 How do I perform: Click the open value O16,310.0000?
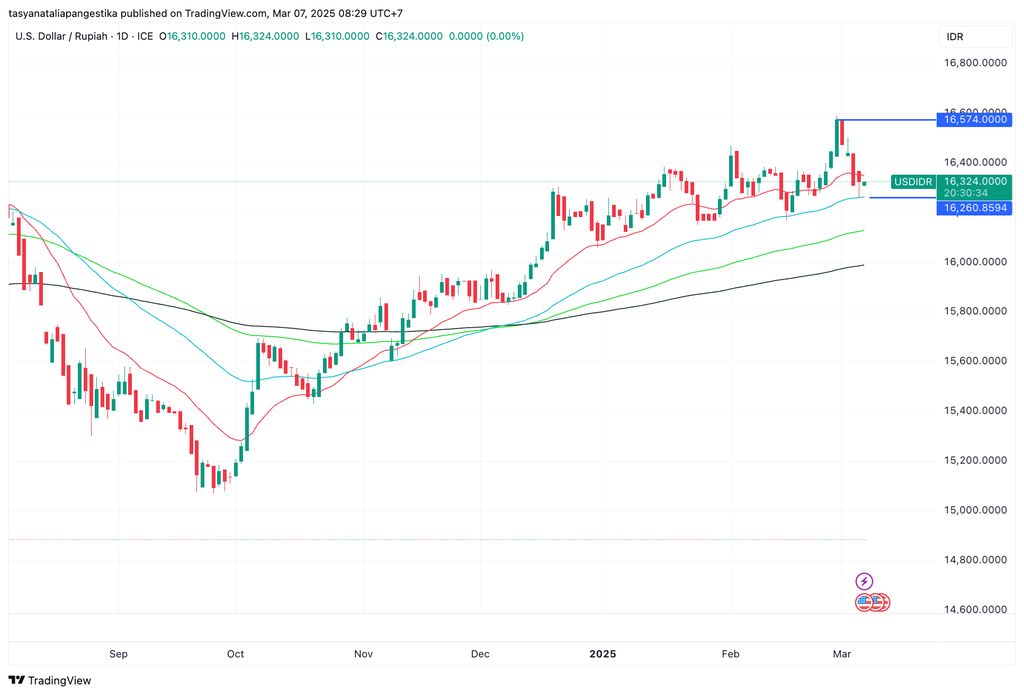[191, 37]
